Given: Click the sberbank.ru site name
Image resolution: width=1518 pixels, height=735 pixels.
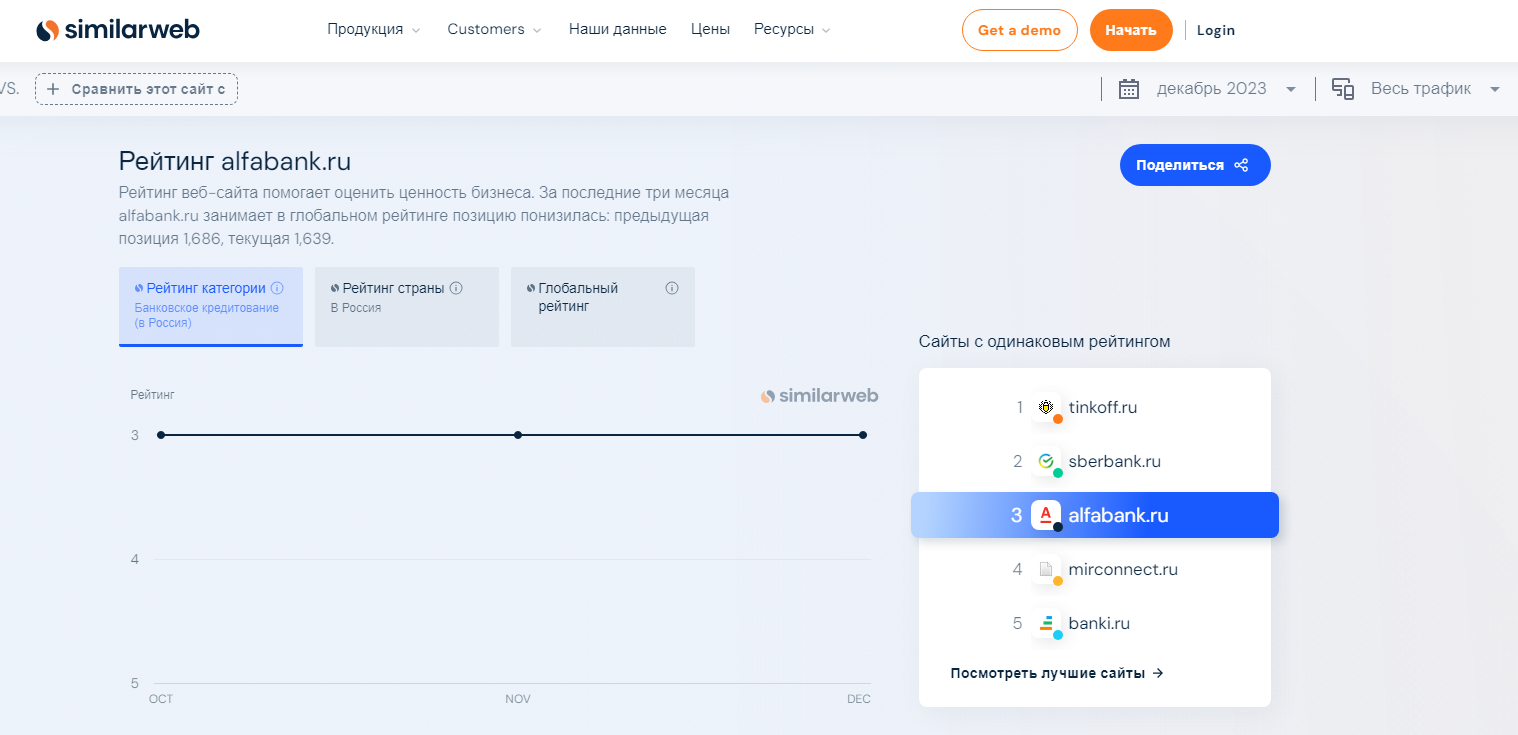Looking at the screenshot, I should (x=1115, y=462).
